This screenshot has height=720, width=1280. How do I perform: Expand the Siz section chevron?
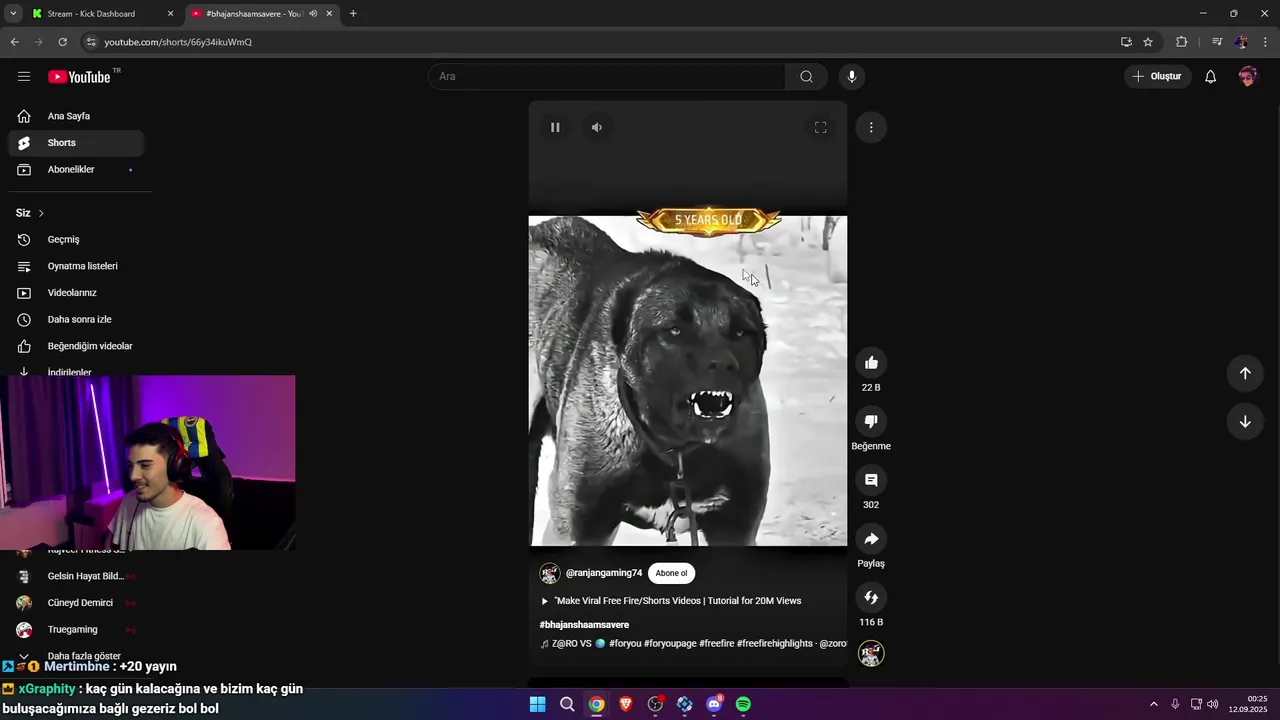click(x=41, y=213)
